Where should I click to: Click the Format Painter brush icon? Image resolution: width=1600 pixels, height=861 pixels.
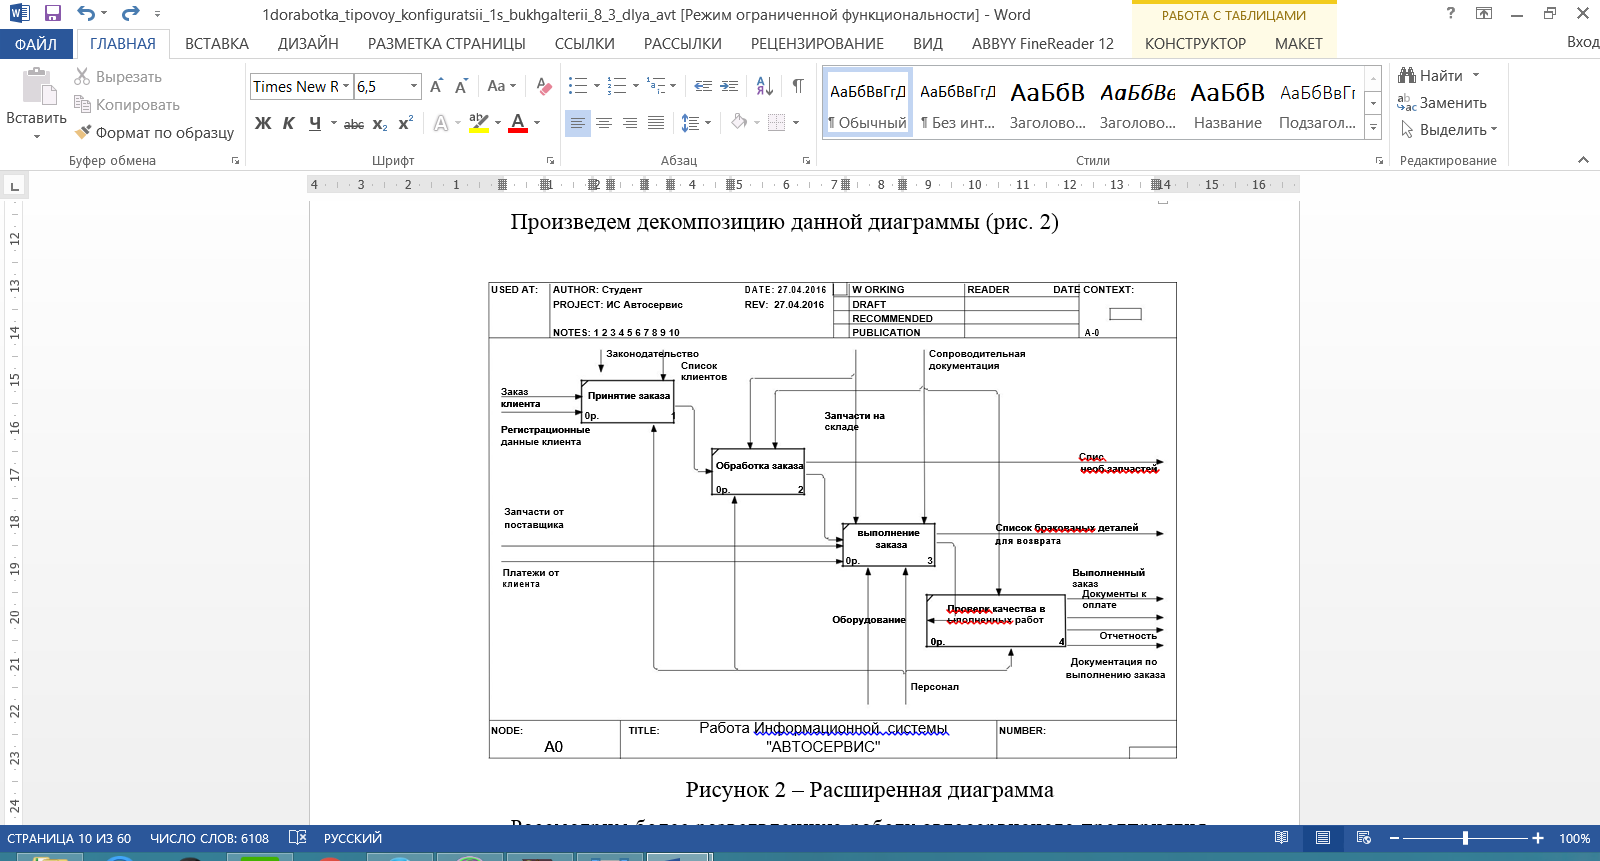[83, 132]
